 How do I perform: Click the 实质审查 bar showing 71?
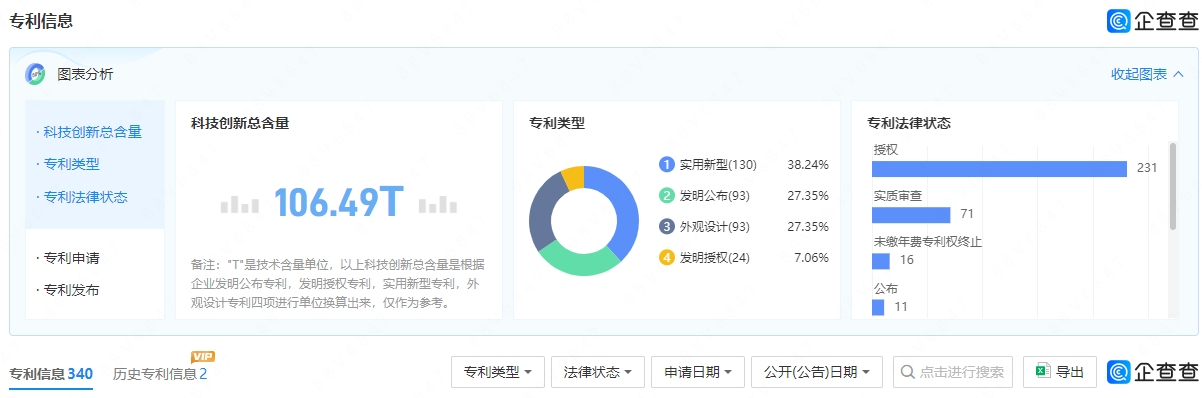[911, 215]
